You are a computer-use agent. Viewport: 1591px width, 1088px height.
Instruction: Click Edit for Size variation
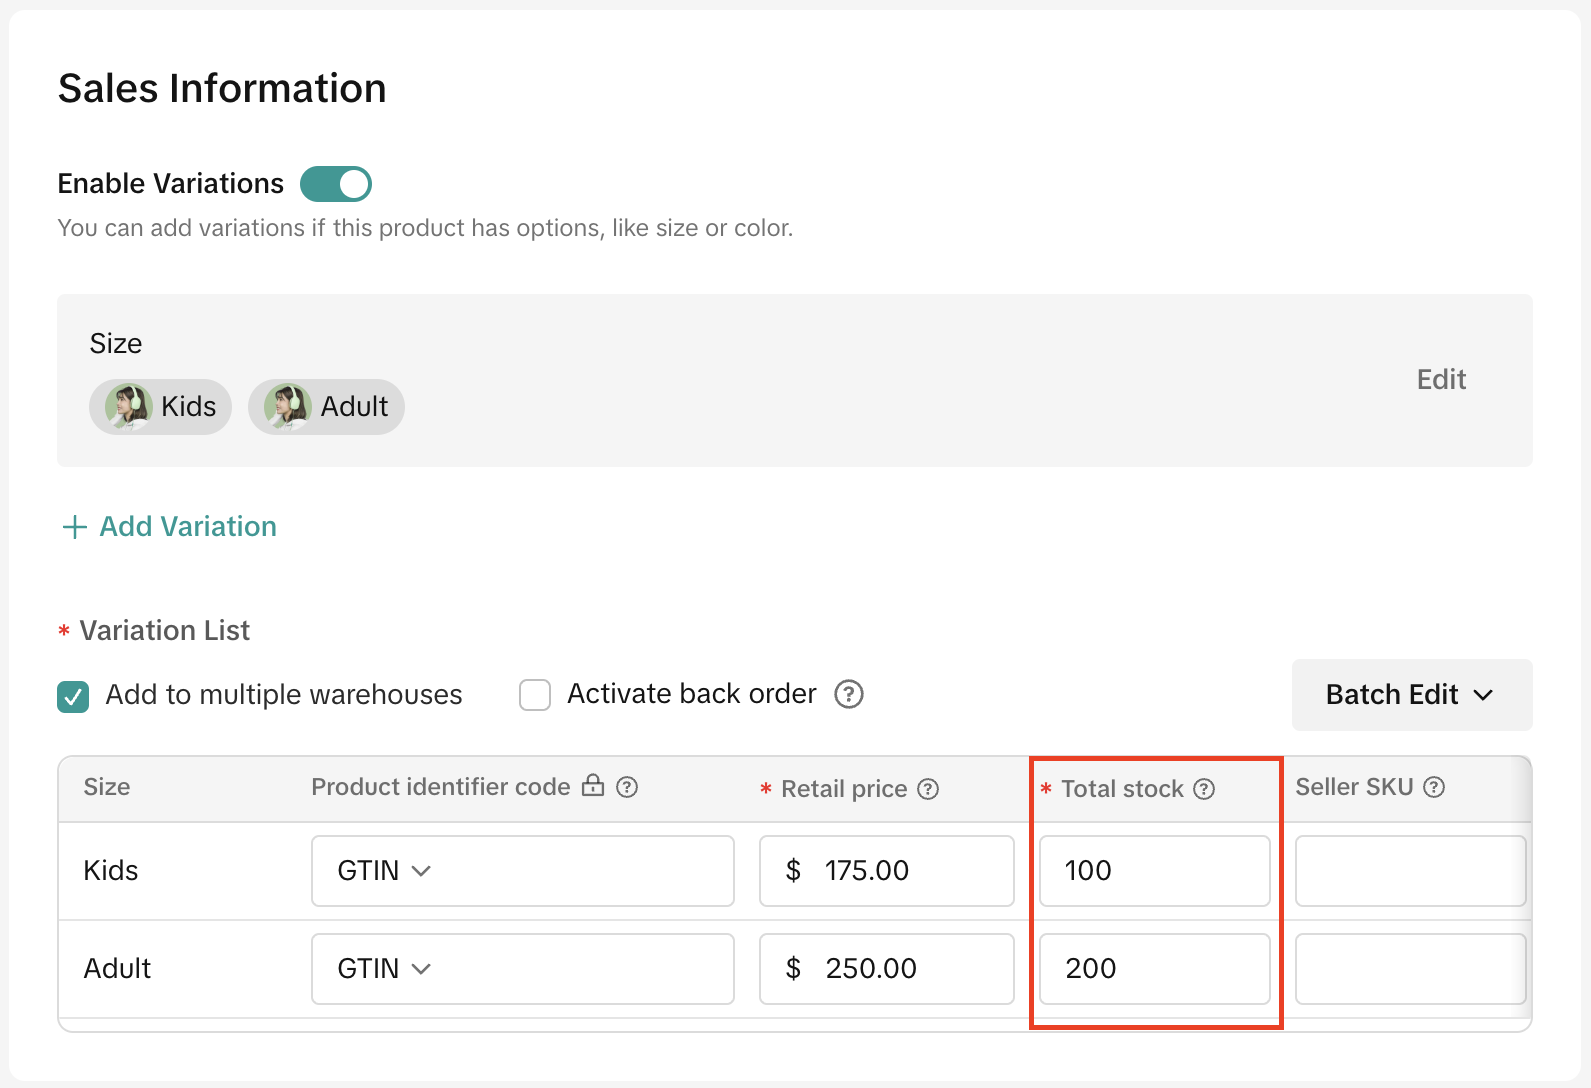coord(1440,380)
